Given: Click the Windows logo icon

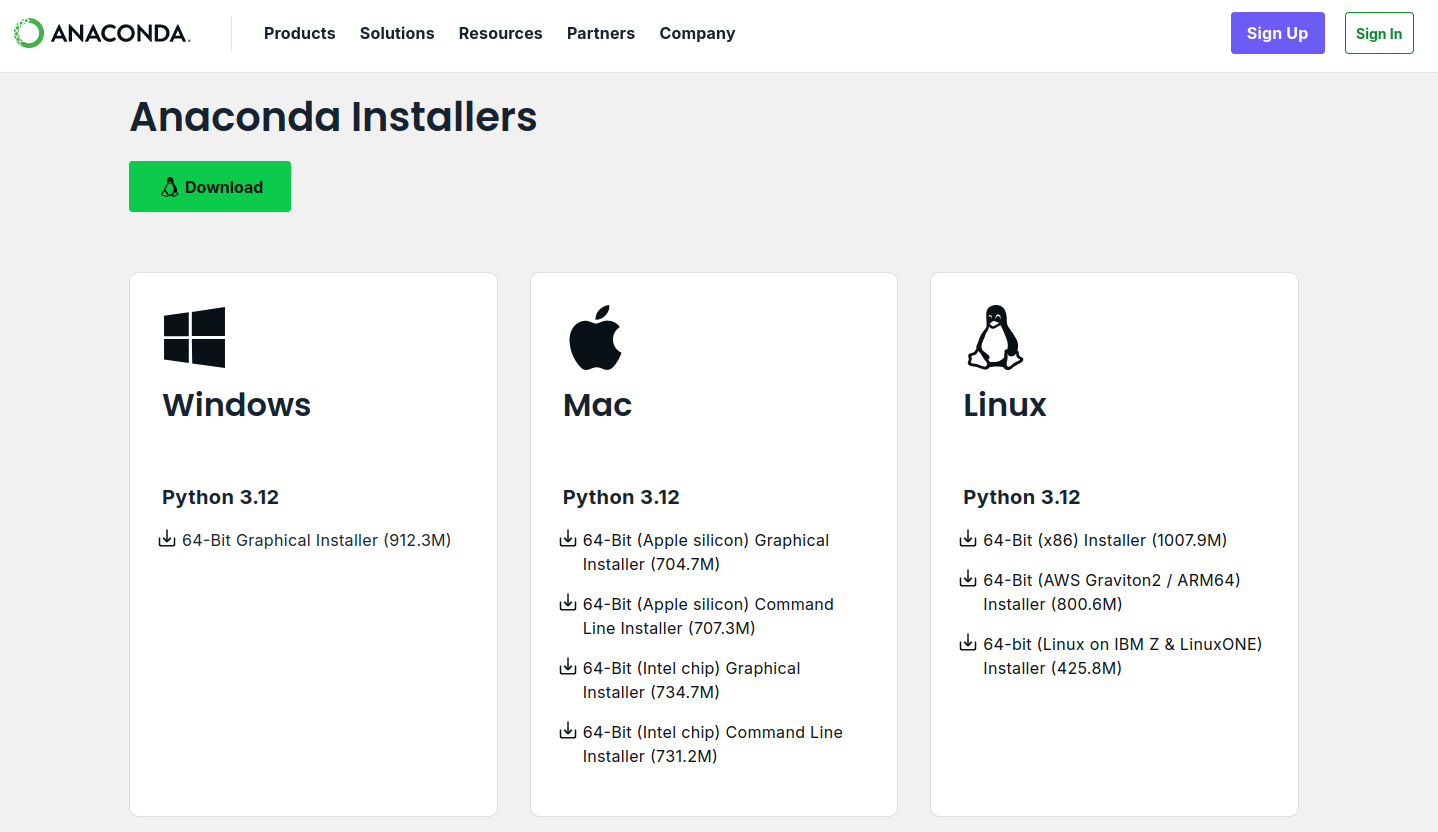Looking at the screenshot, I should pos(194,337).
